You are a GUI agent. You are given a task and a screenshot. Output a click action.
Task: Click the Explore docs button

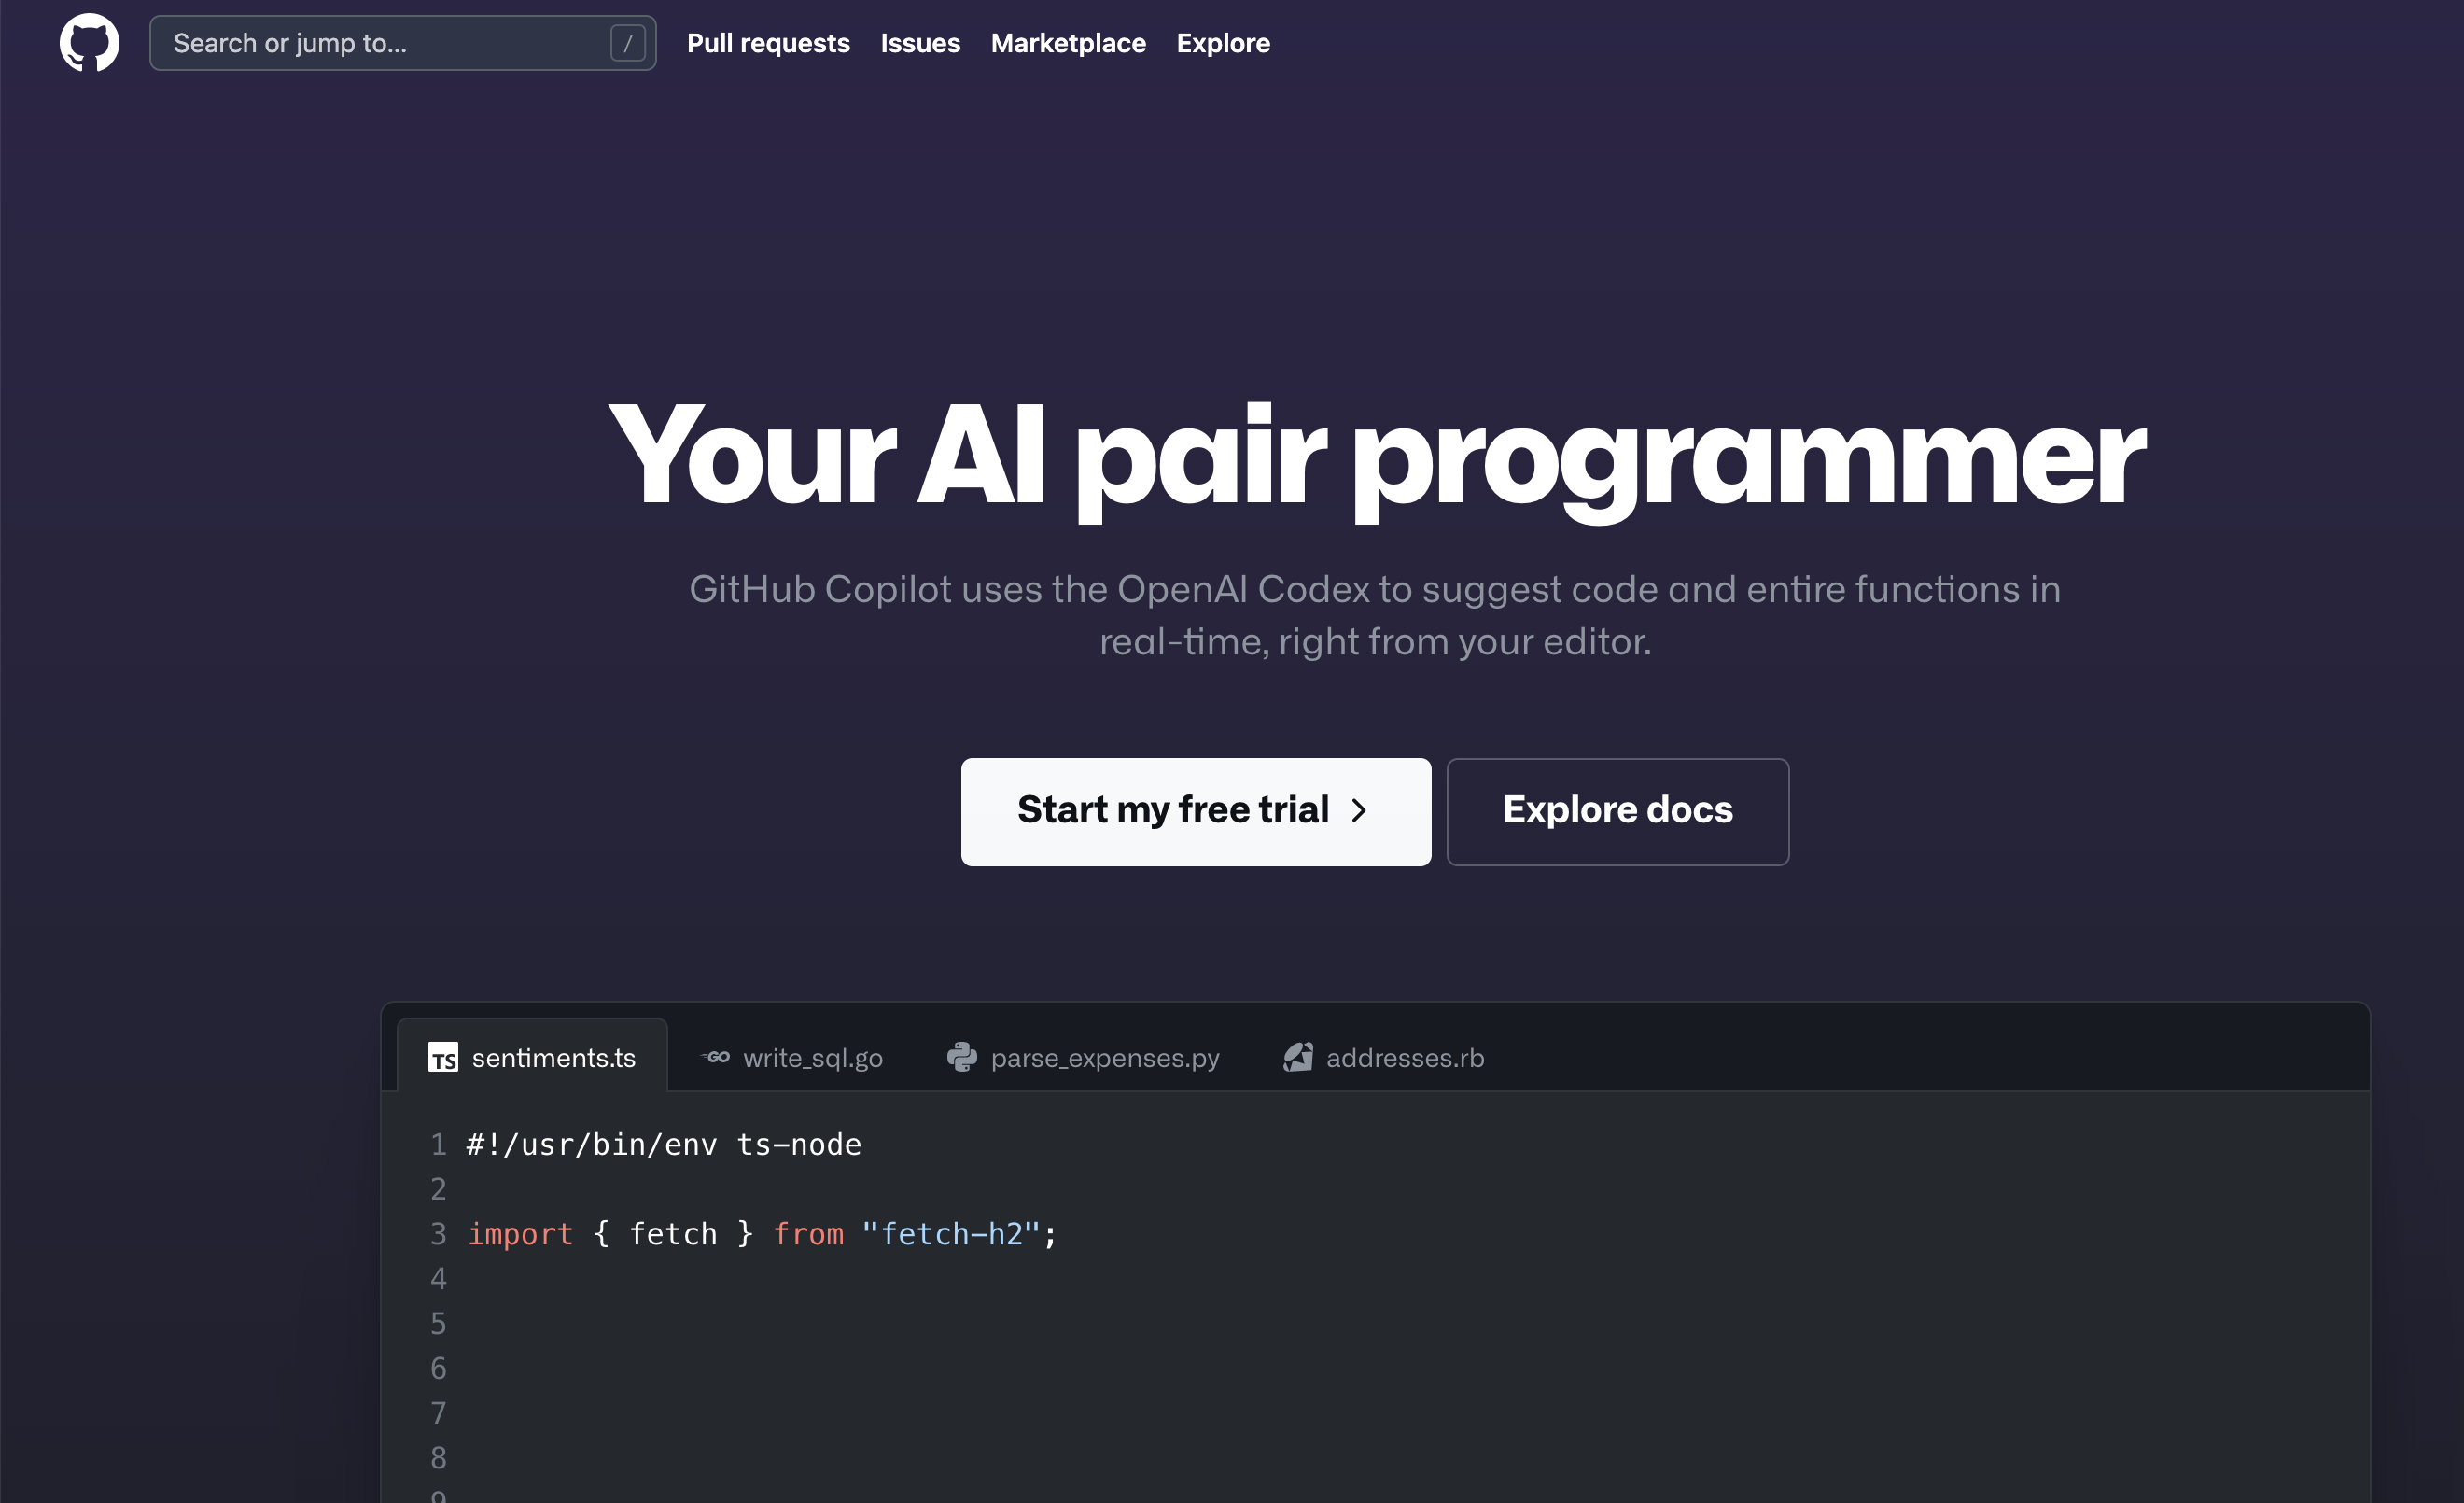coord(1617,811)
